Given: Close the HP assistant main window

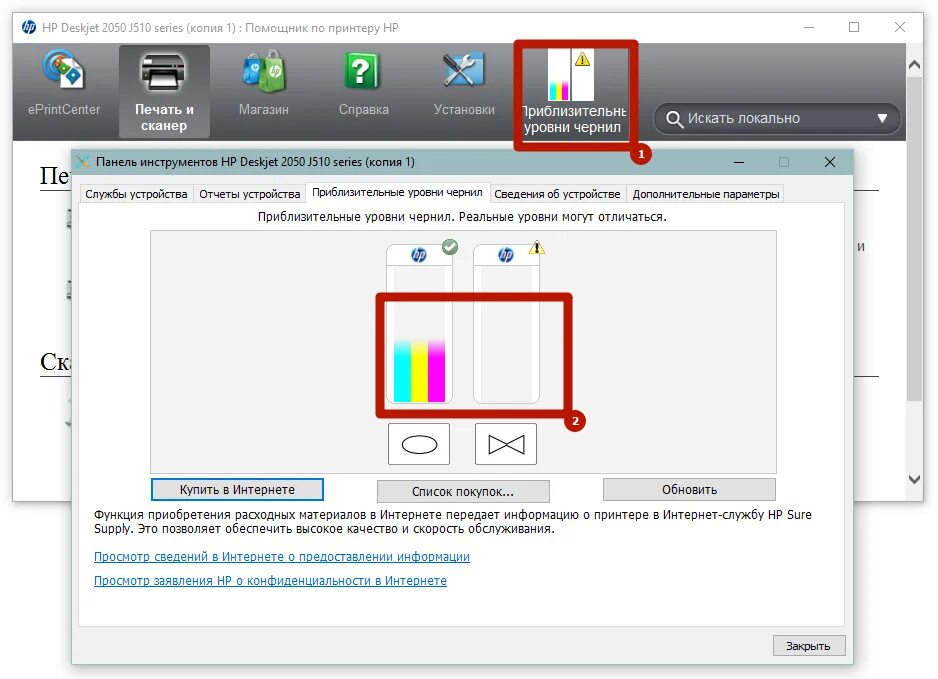Looking at the screenshot, I should (900, 28).
